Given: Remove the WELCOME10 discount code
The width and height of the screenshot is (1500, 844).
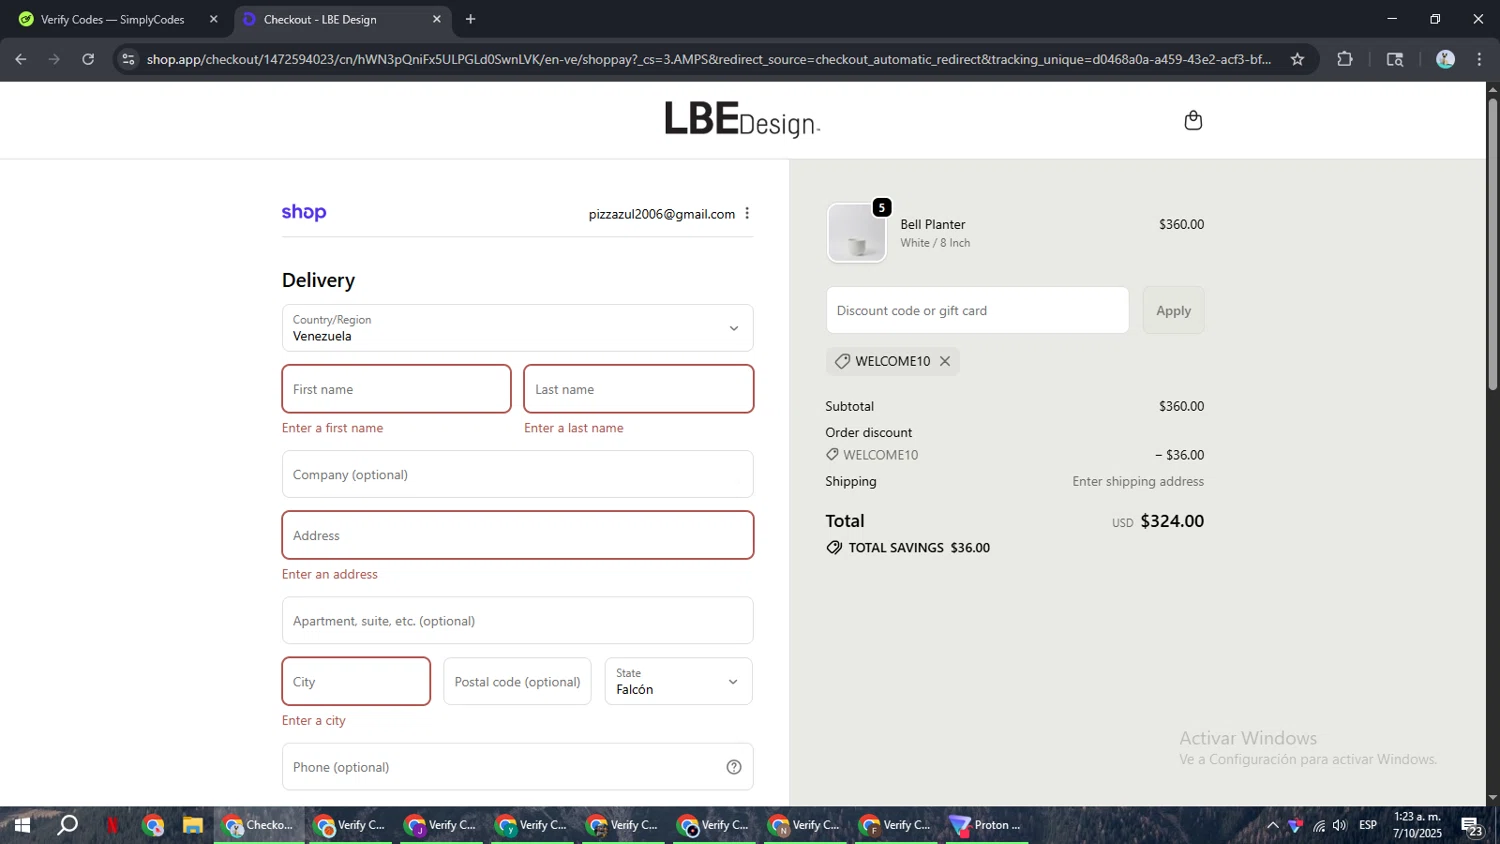Looking at the screenshot, I should coord(944,361).
